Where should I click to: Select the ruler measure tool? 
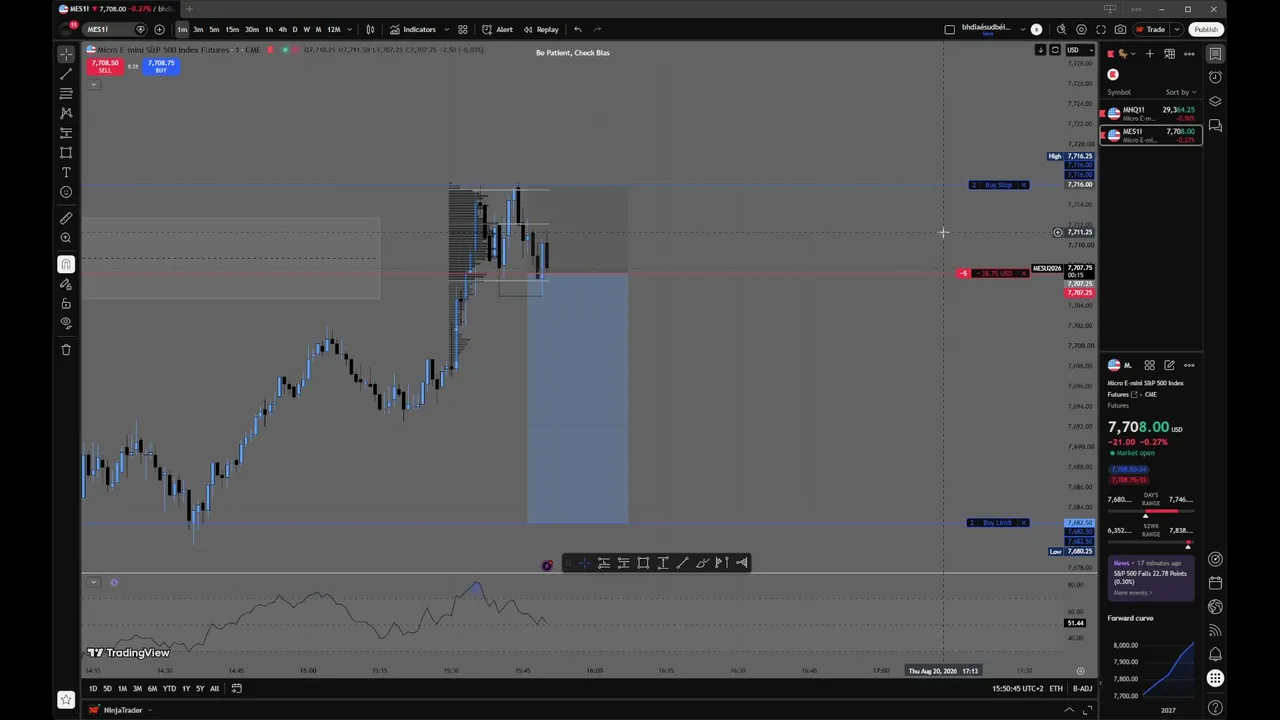pyautogui.click(x=66, y=218)
